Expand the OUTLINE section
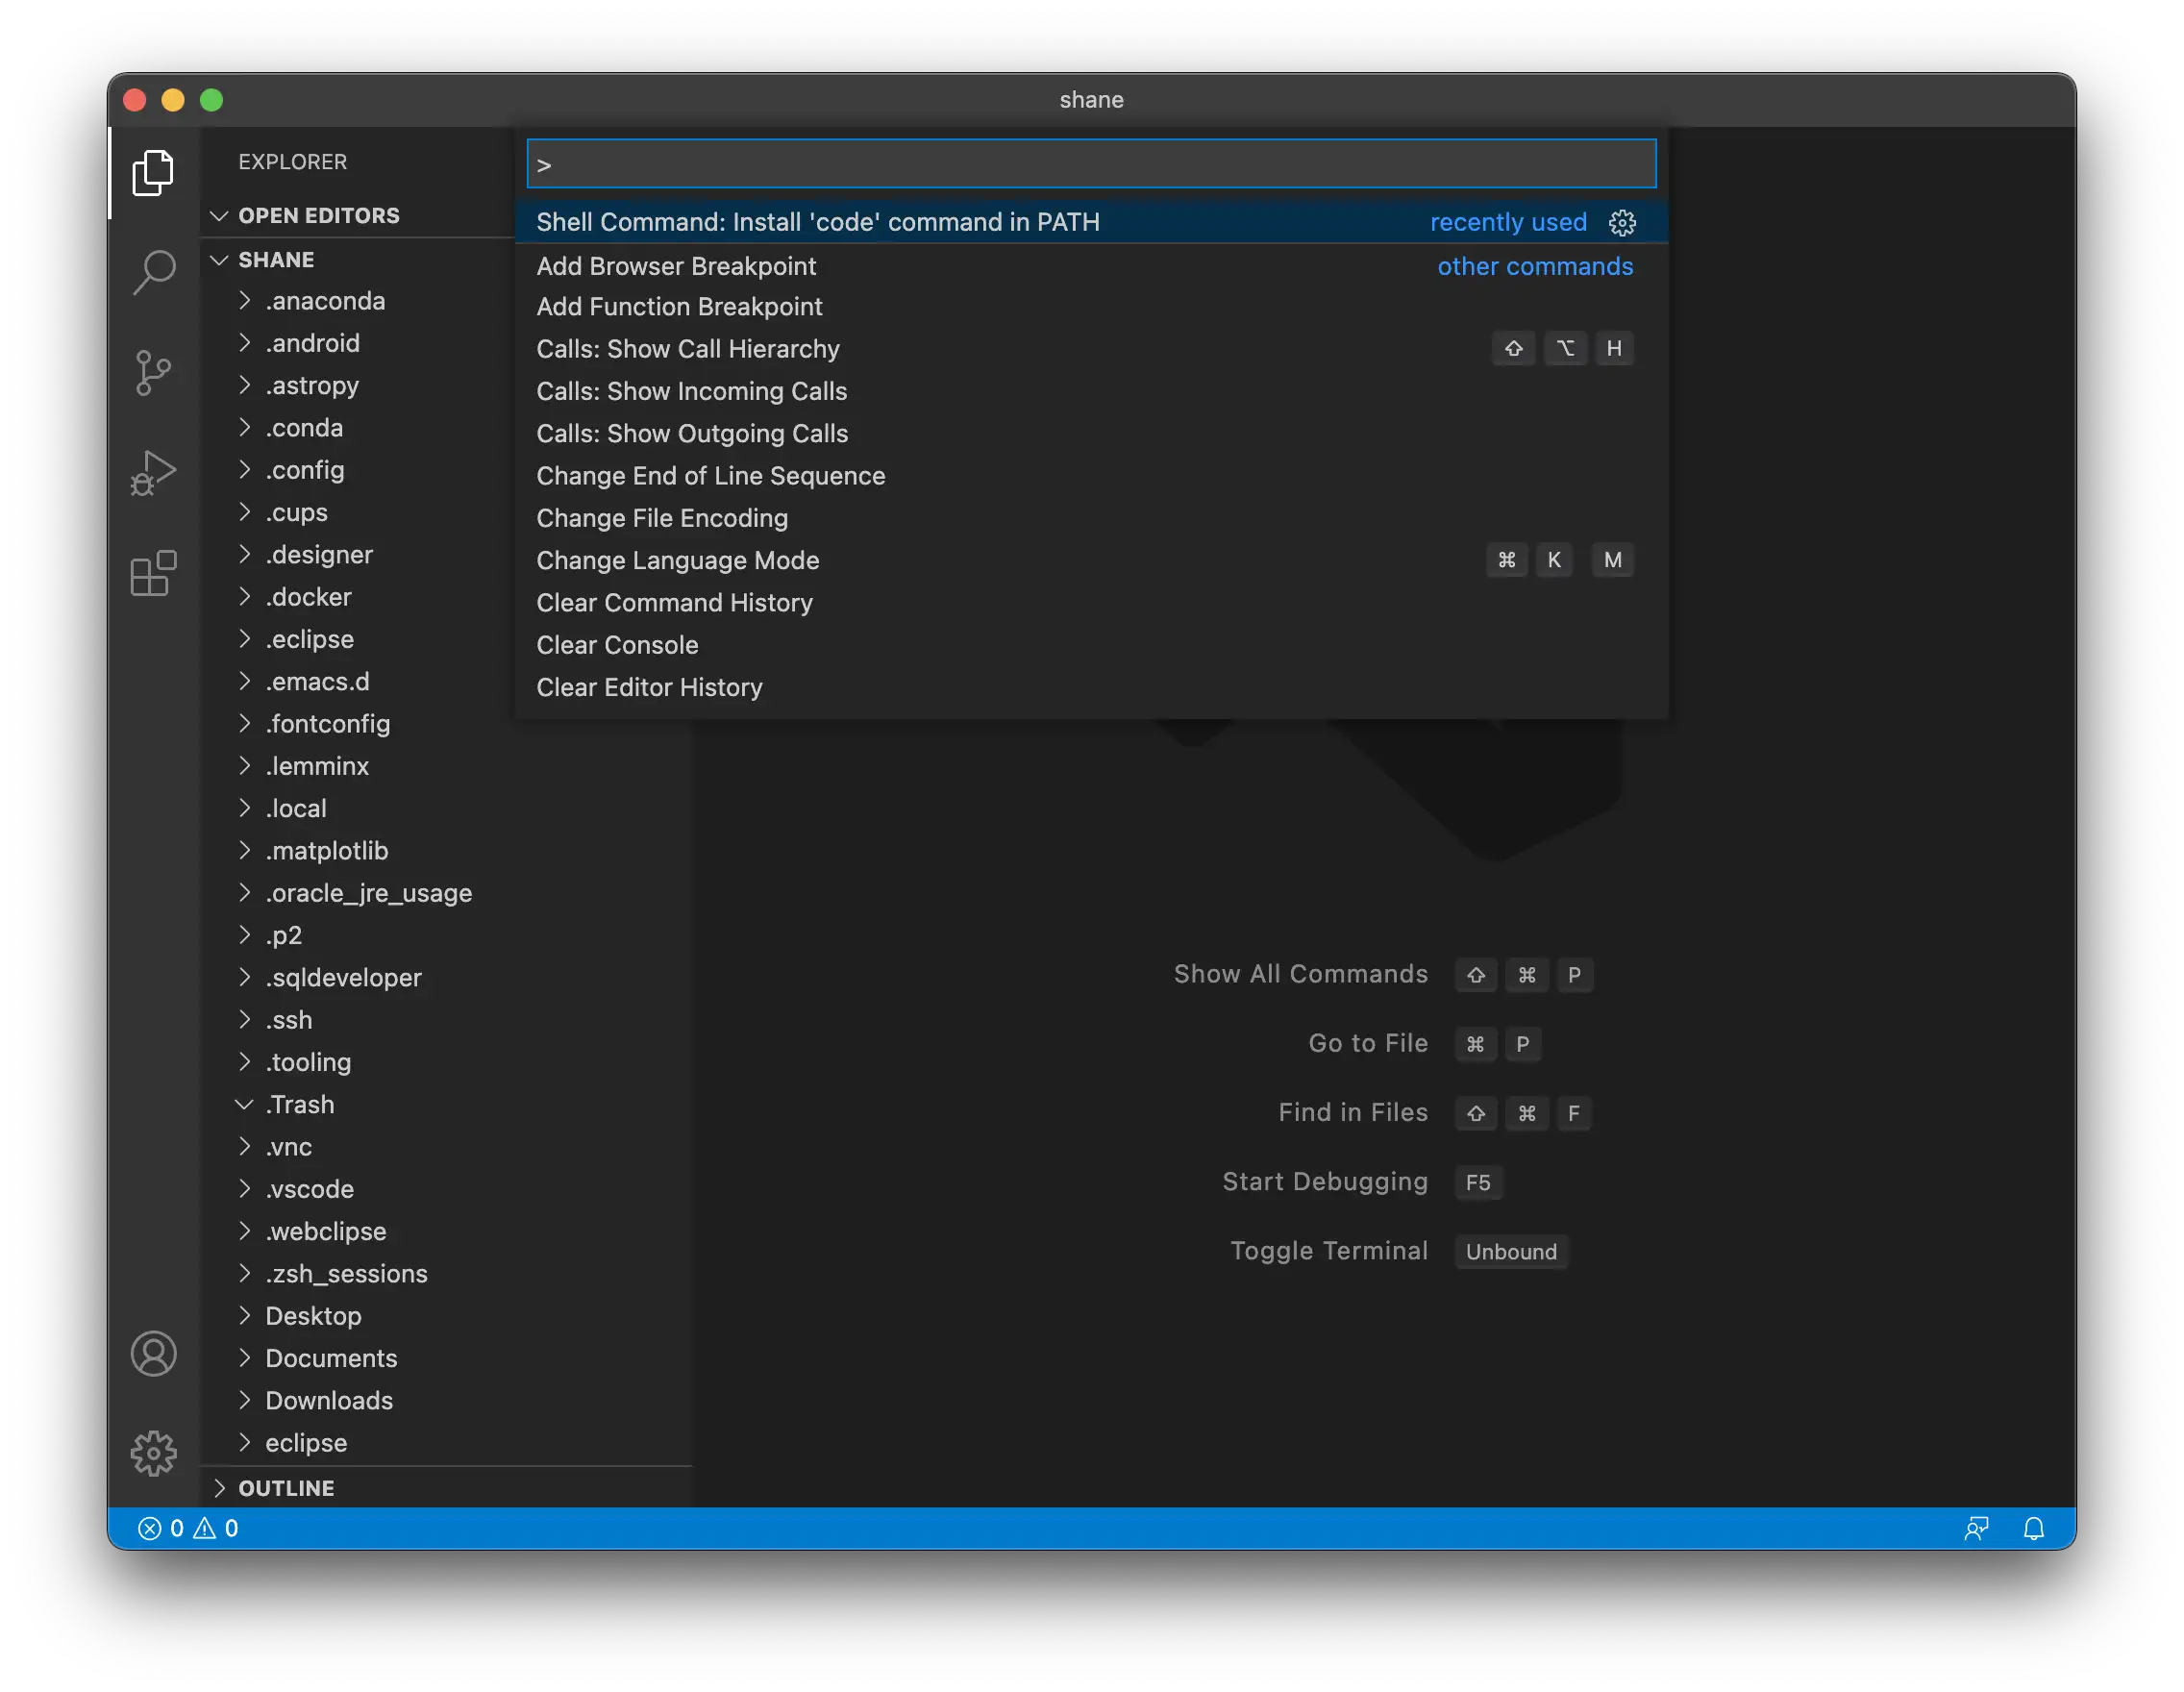 click(446, 1488)
